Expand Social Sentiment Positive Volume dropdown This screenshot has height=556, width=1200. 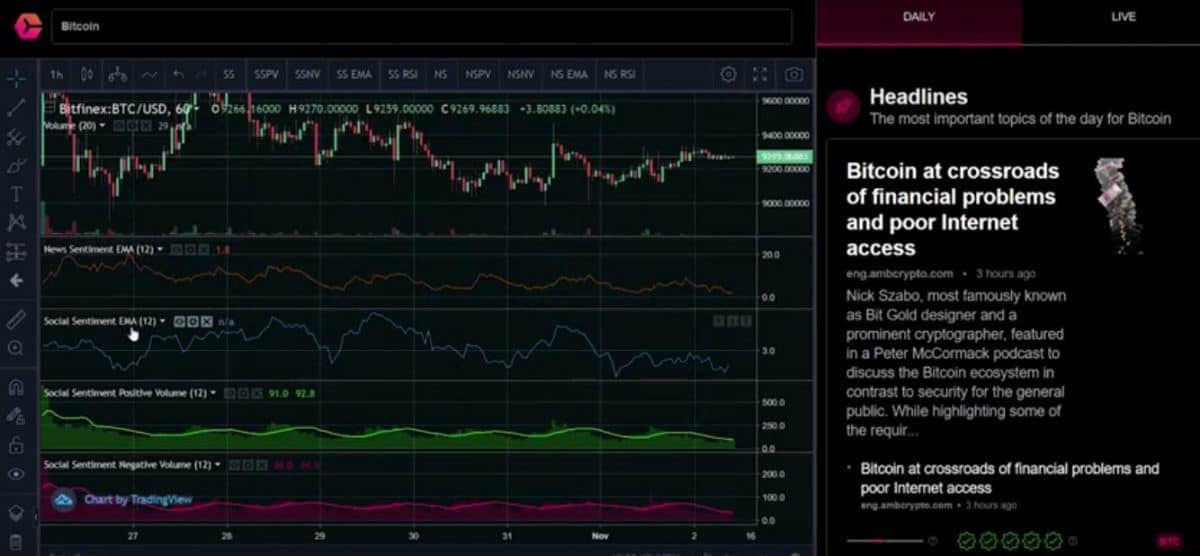(x=213, y=393)
